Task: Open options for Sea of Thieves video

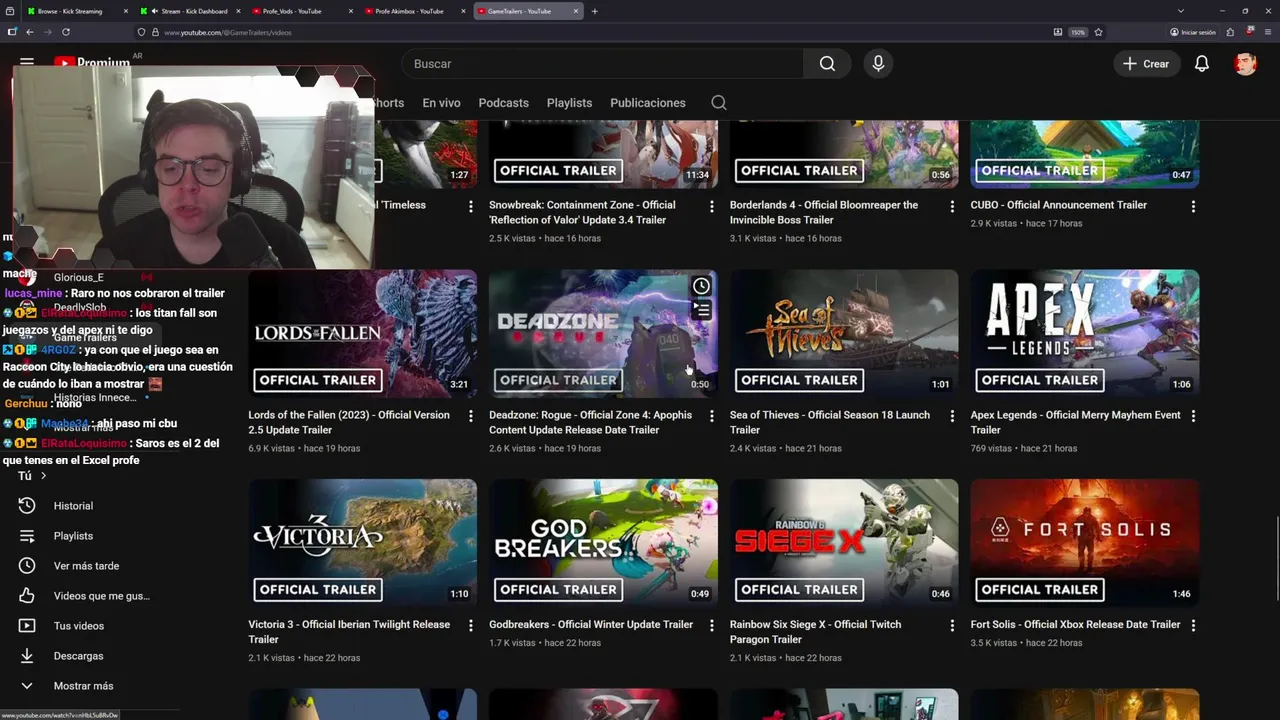Action: point(952,416)
